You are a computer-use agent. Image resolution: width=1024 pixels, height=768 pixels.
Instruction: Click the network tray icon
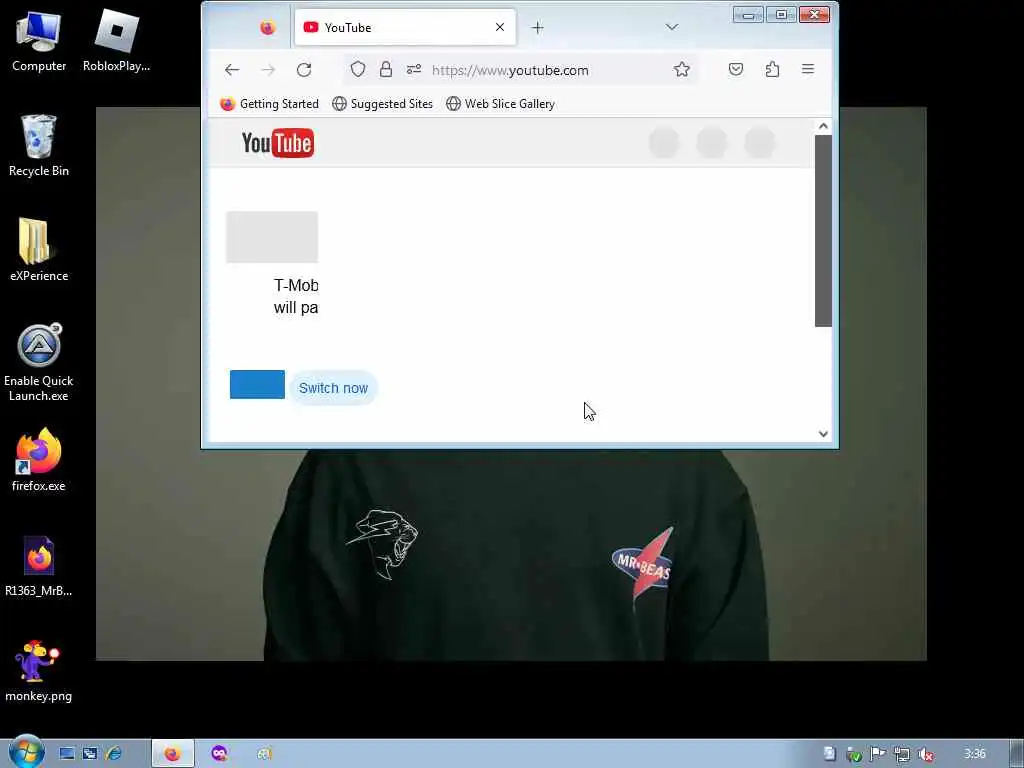902,754
